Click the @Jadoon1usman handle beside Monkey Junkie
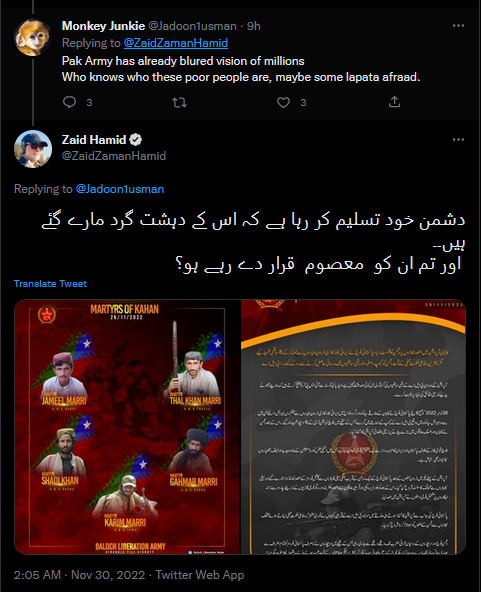The image size is (481, 592). pos(192,26)
